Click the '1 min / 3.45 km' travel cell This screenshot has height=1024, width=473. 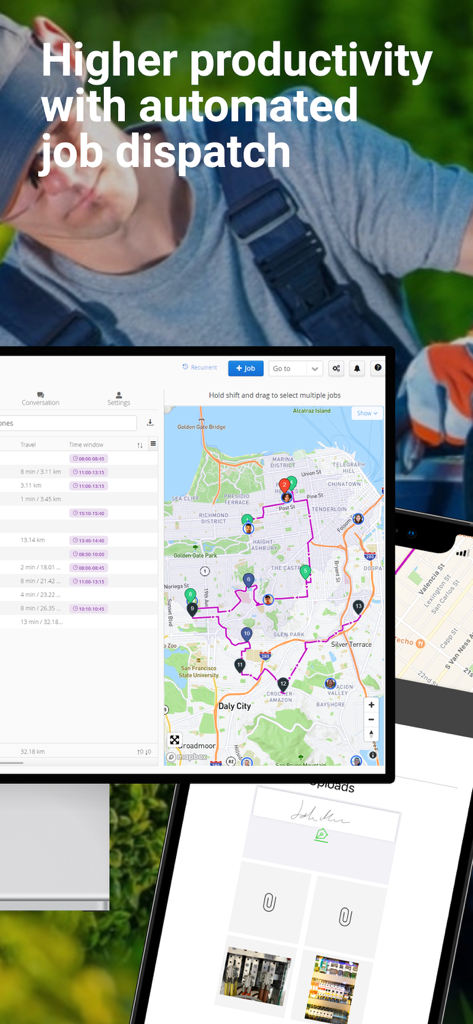[41, 499]
